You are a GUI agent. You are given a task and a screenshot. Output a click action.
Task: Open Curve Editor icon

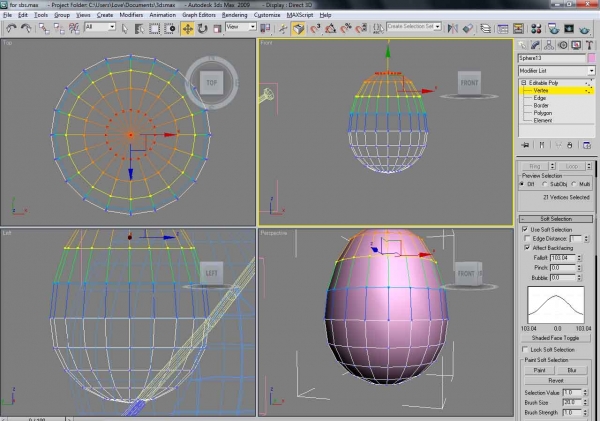click(503, 29)
